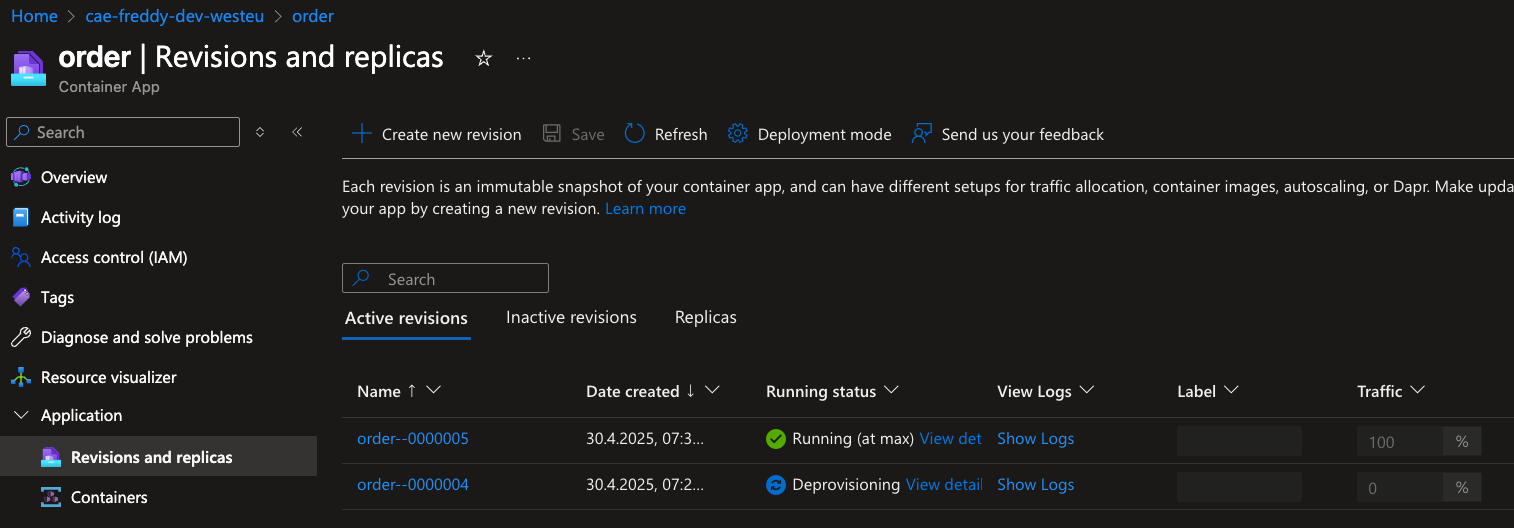Click Label field for order--0000004
This screenshot has height=528, width=1514.
[x=1239, y=487]
